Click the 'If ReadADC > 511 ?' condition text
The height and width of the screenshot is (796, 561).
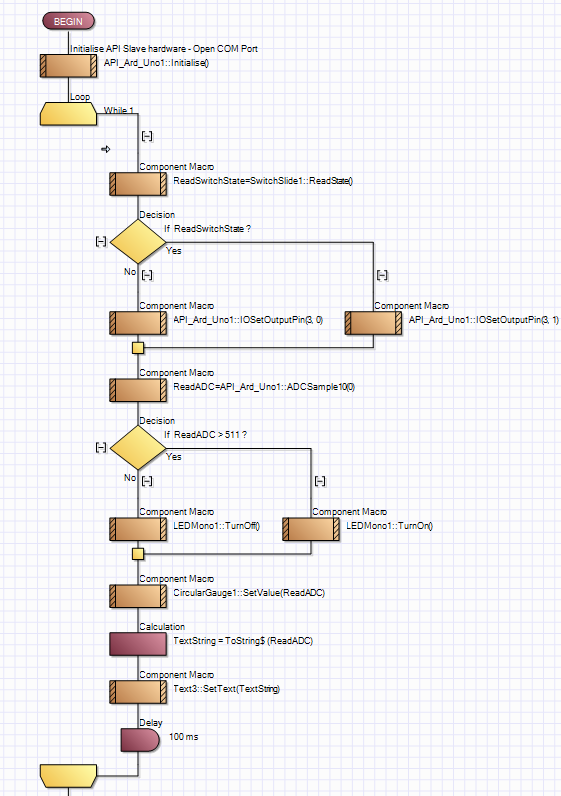point(205,435)
